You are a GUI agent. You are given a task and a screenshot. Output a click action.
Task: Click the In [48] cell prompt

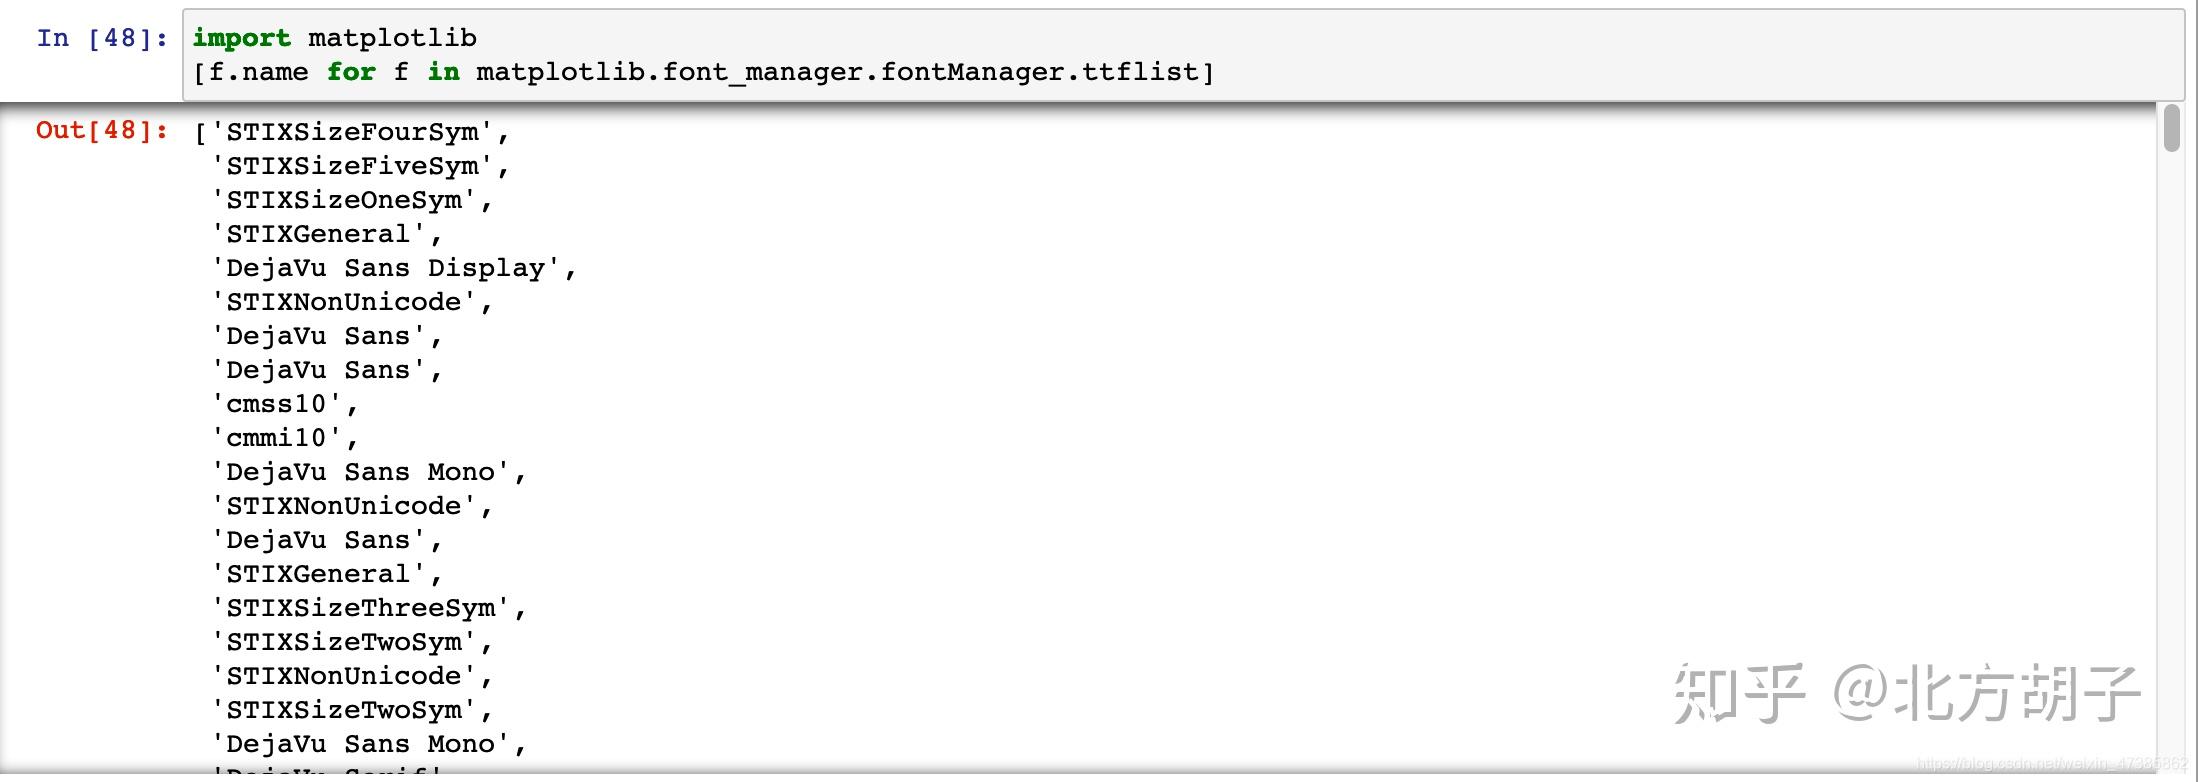(x=102, y=38)
